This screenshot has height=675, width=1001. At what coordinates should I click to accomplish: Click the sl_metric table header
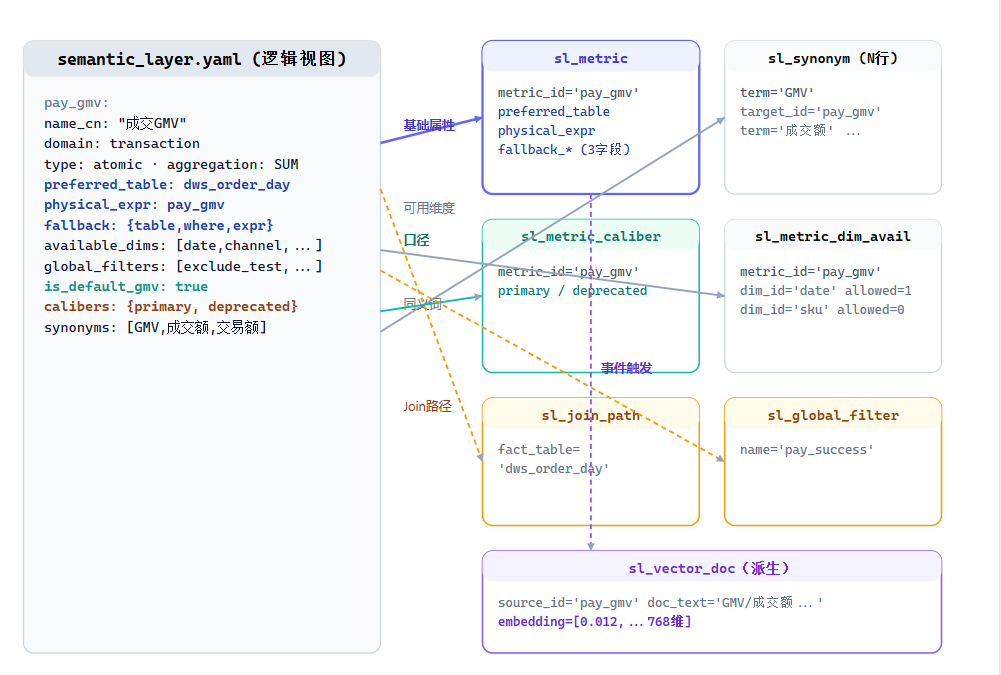(591, 58)
